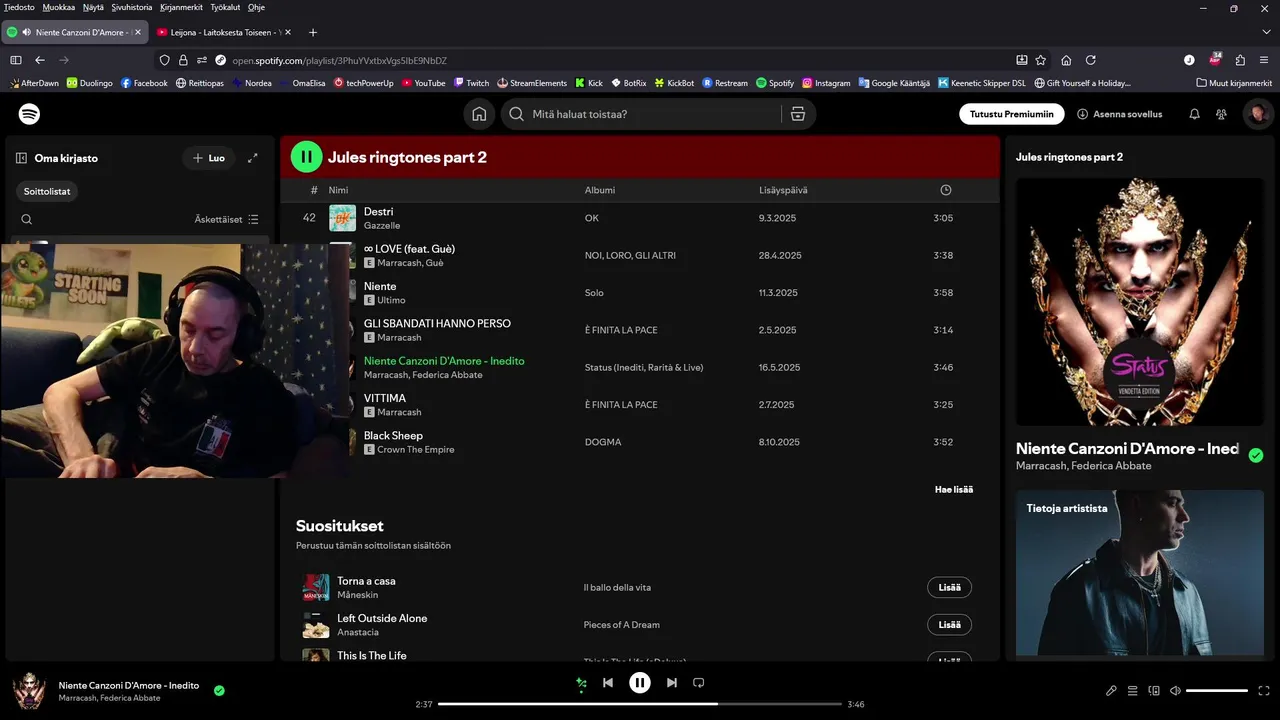Open Muokkaa browser menu
The image size is (1280, 720).
coord(58,7)
